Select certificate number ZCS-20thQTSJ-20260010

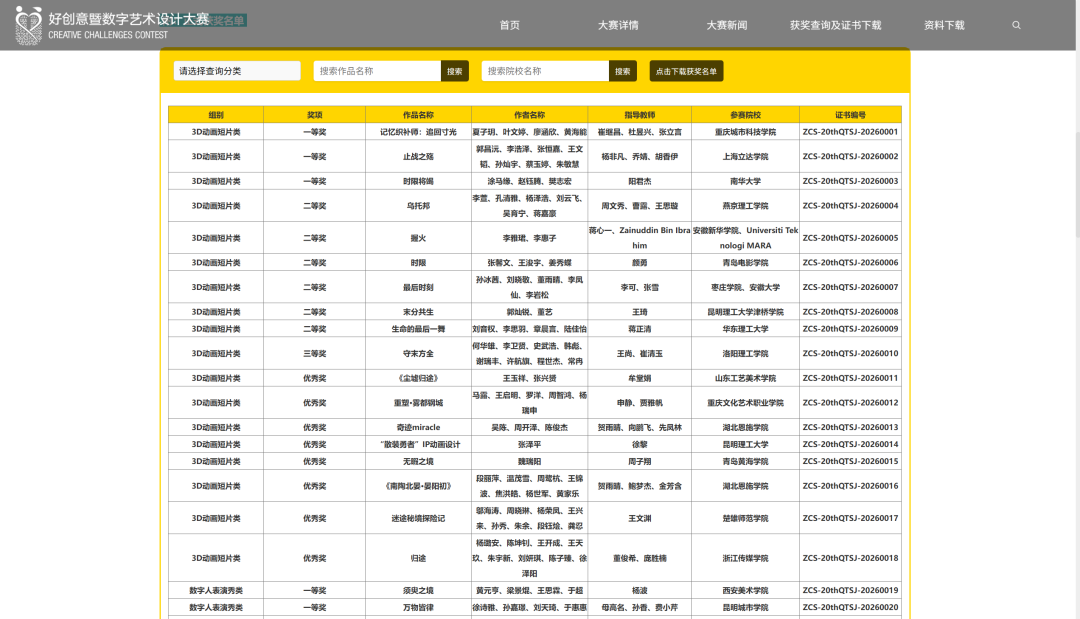click(851, 353)
